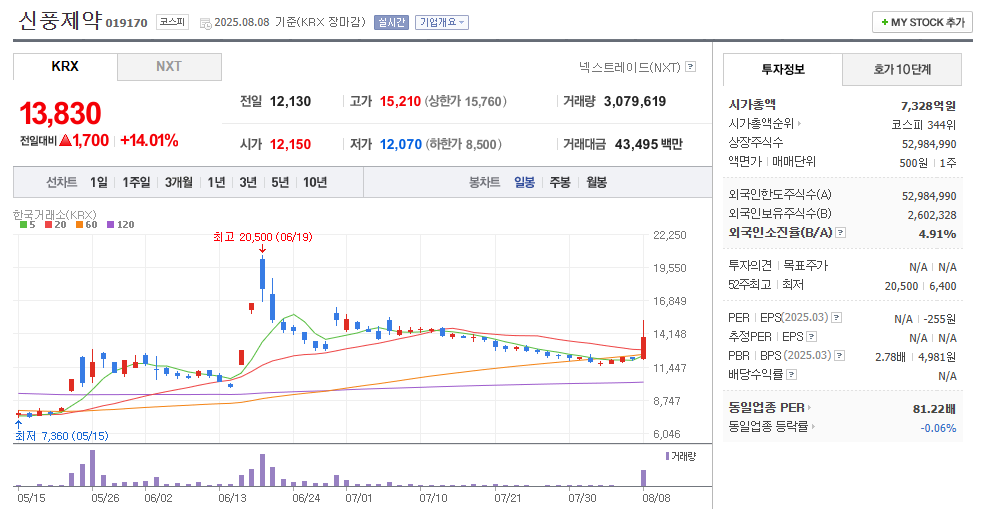Click red 20-day moving average swatch

click(x=48, y=225)
